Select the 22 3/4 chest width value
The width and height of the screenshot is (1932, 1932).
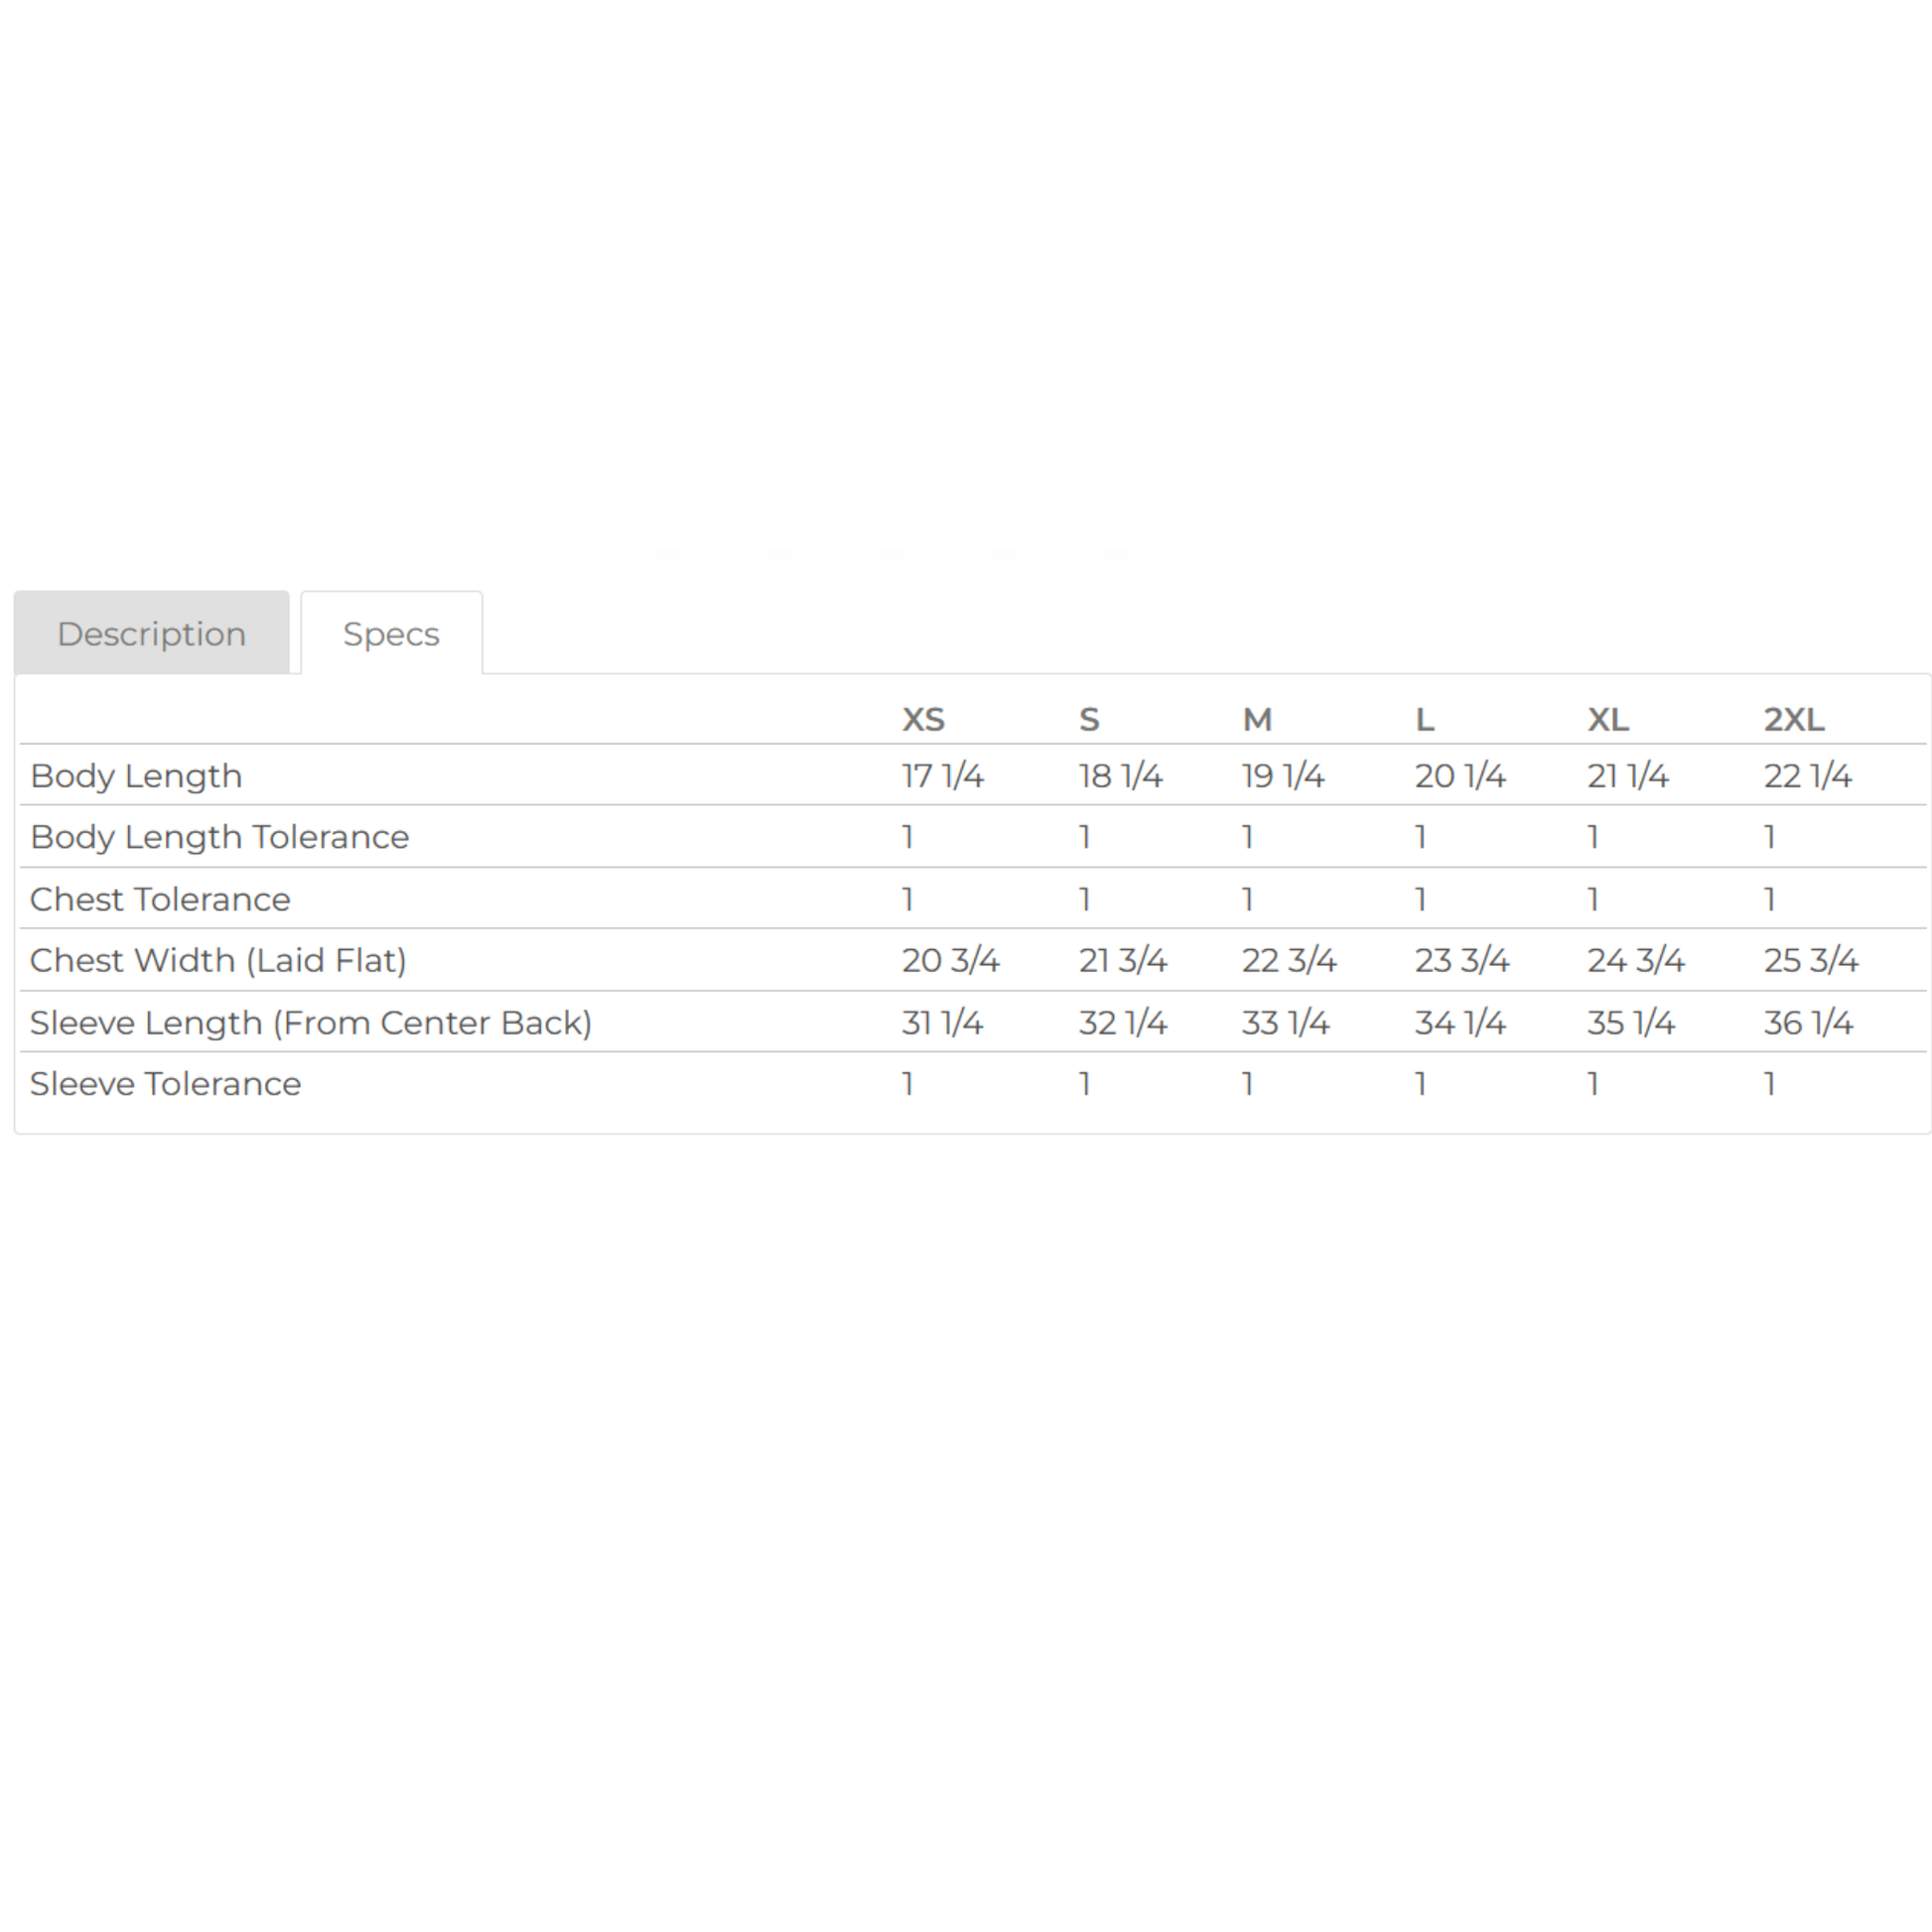coord(1289,960)
